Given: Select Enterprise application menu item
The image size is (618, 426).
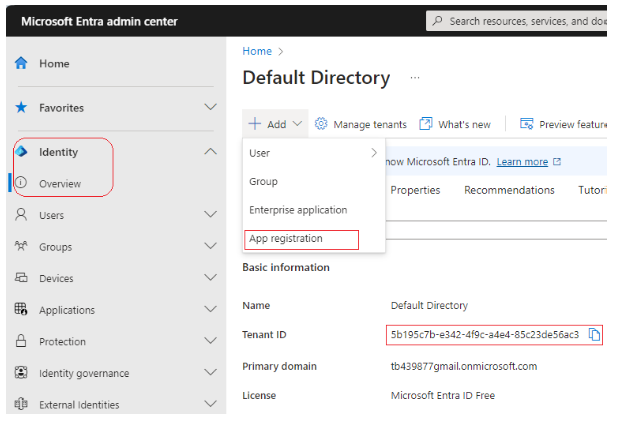Looking at the screenshot, I should pyautogui.click(x=314, y=210).
